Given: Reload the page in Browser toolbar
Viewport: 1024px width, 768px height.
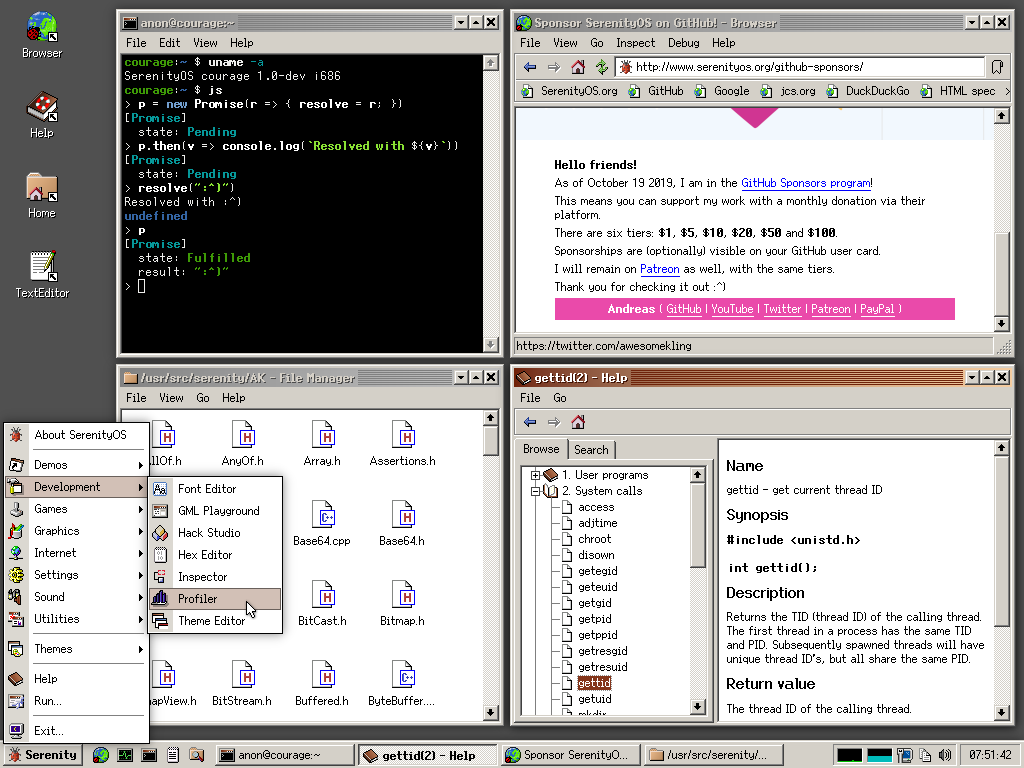Looking at the screenshot, I should click(x=601, y=67).
